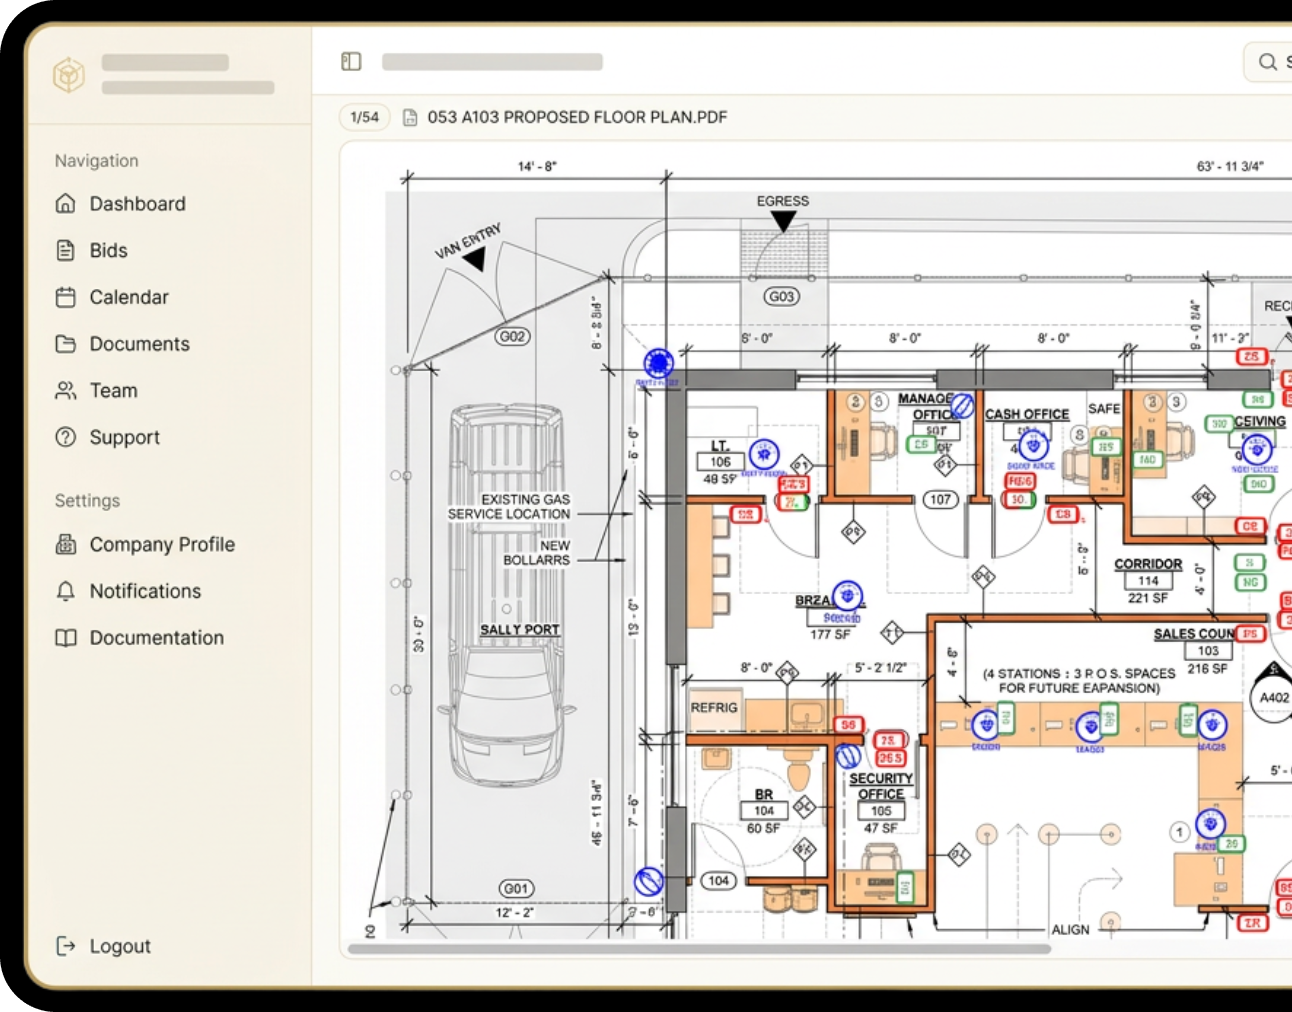Image resolution: width=1292 pixels, height=1012 pixels.
Task: Click the blue marker in Cash Office
Action: [1033, 445]
